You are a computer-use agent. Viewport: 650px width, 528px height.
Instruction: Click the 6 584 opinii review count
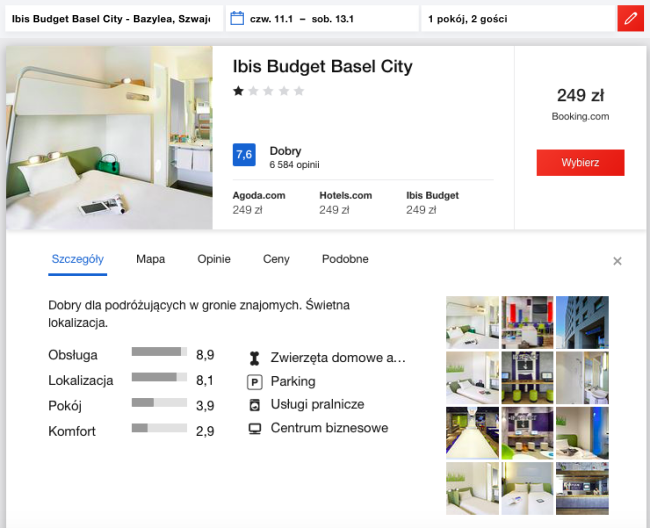(x=294, y=165)
